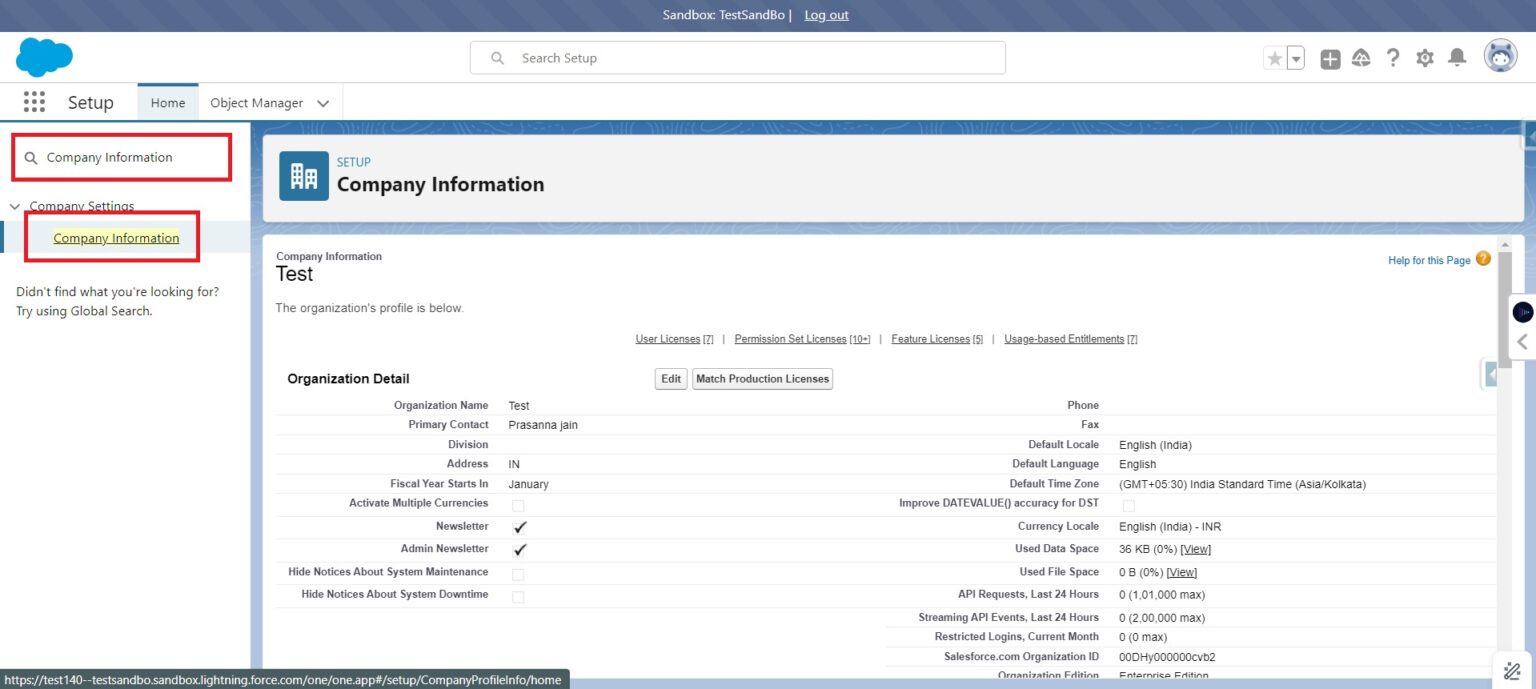Open the Object Manager dropdown chevron
Viewport: 1536px width, 689px height.
(322, 102)
